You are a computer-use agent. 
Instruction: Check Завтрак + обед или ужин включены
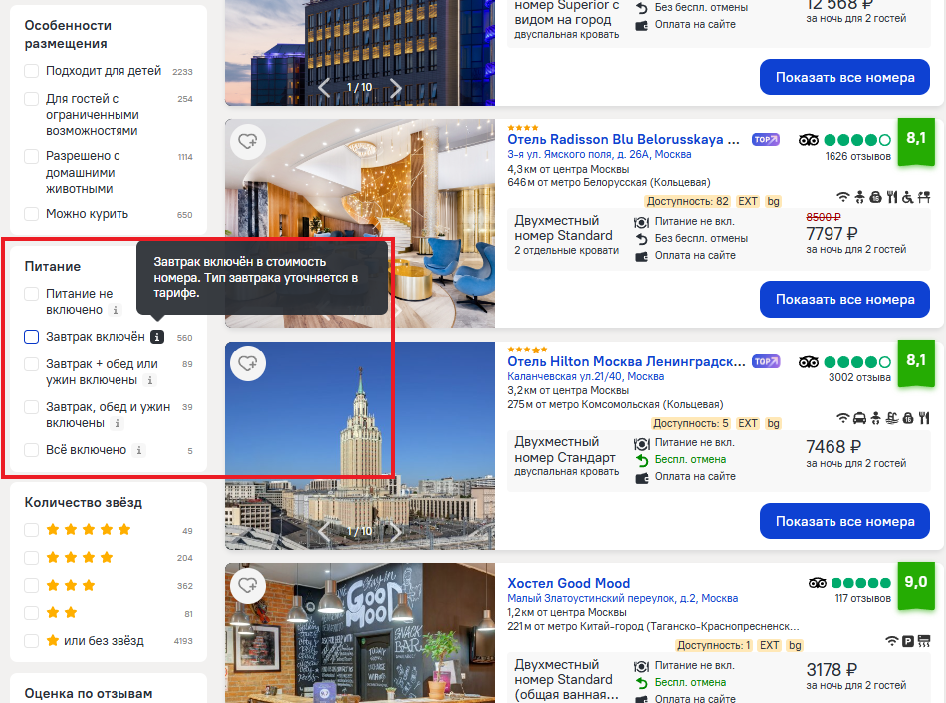31,364
